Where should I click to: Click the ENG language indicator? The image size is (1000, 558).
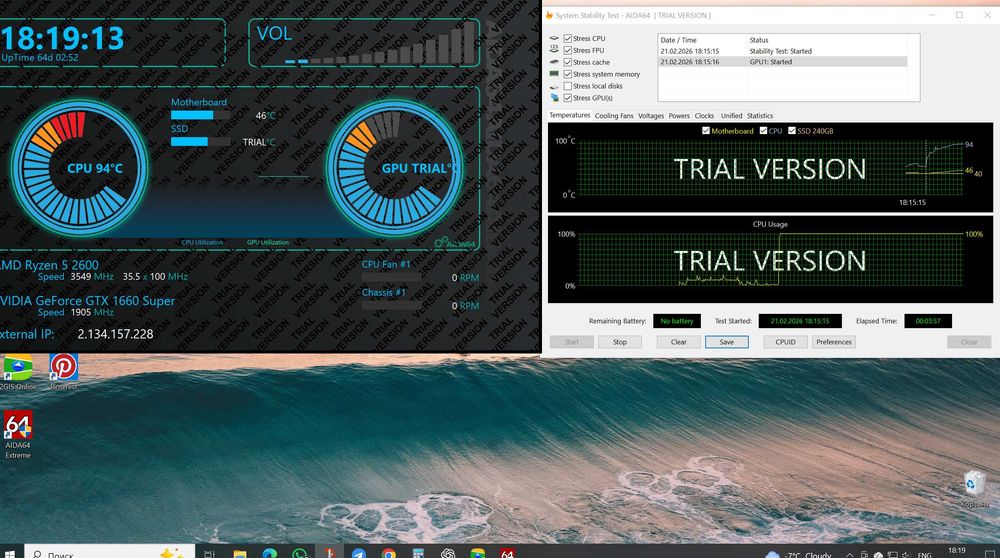[925, 555]
